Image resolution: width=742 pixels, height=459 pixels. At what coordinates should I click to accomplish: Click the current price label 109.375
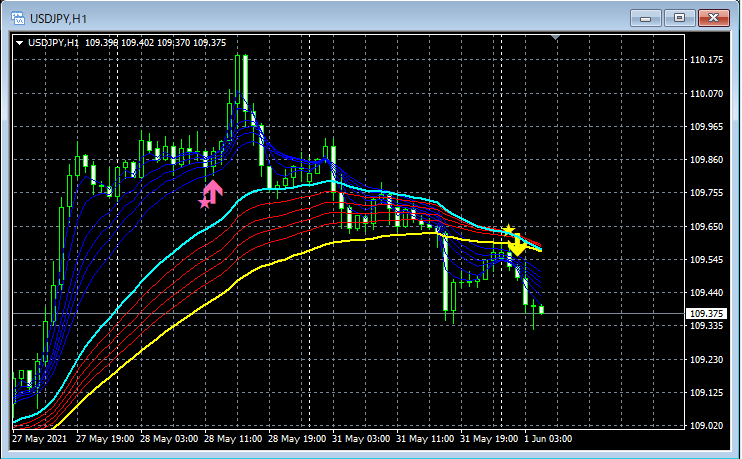tap(706, 313)
